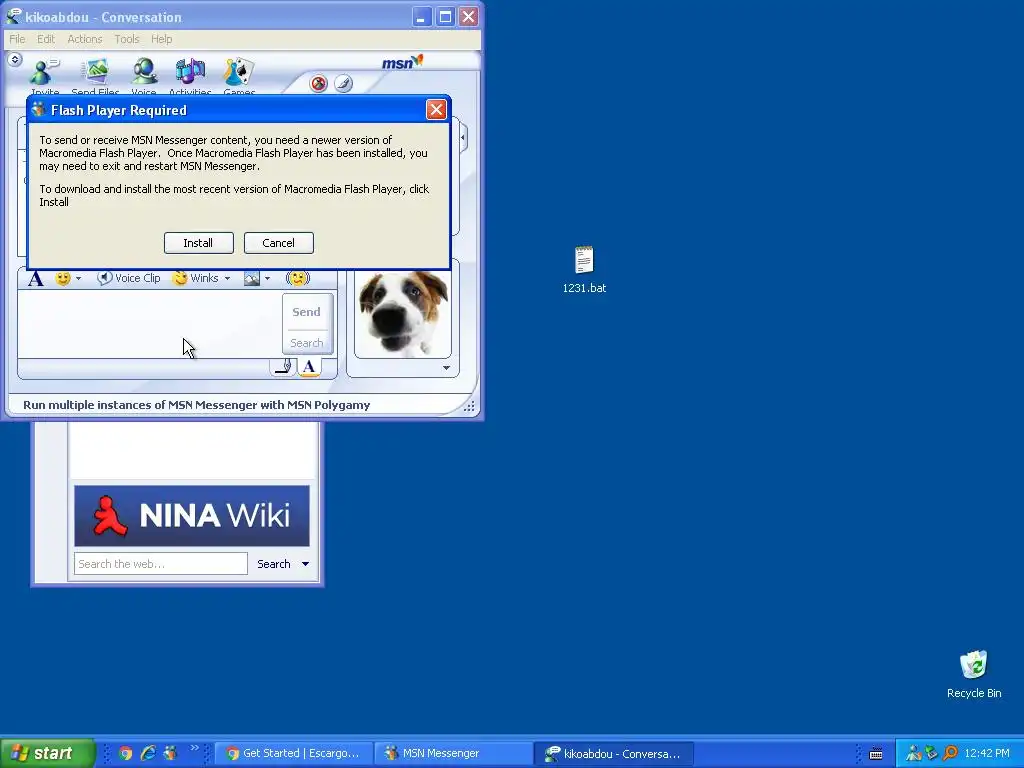Click the 12:42 PM clock
1024x768 pixels.
[x=987, y=754]
